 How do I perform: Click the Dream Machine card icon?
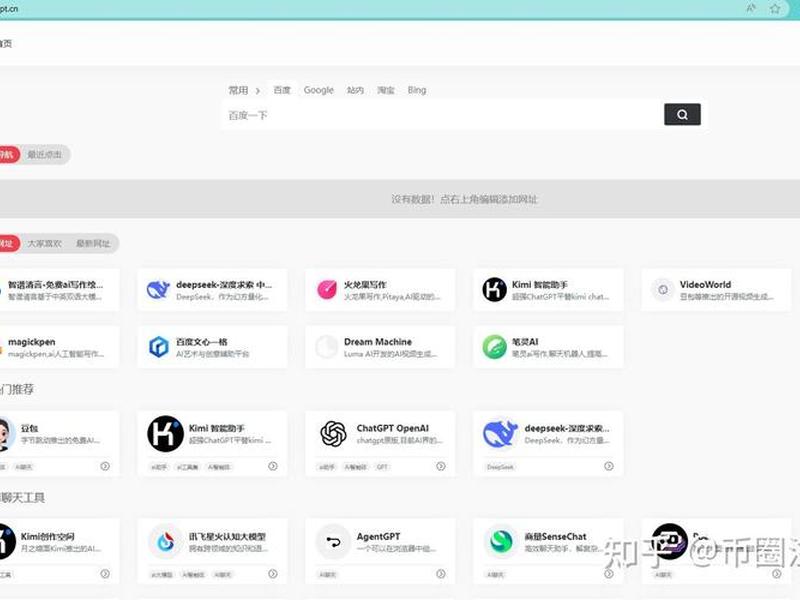327,347
